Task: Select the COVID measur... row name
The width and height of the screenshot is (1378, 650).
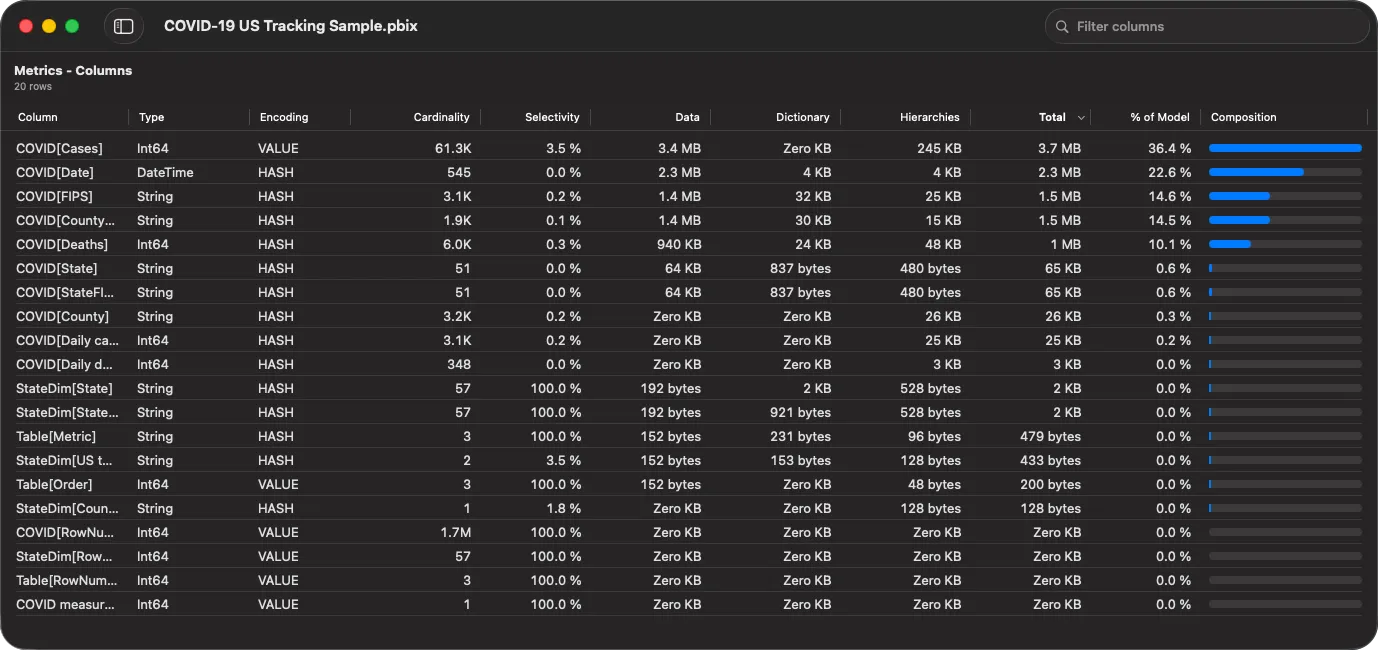Action: pos(65,604)
